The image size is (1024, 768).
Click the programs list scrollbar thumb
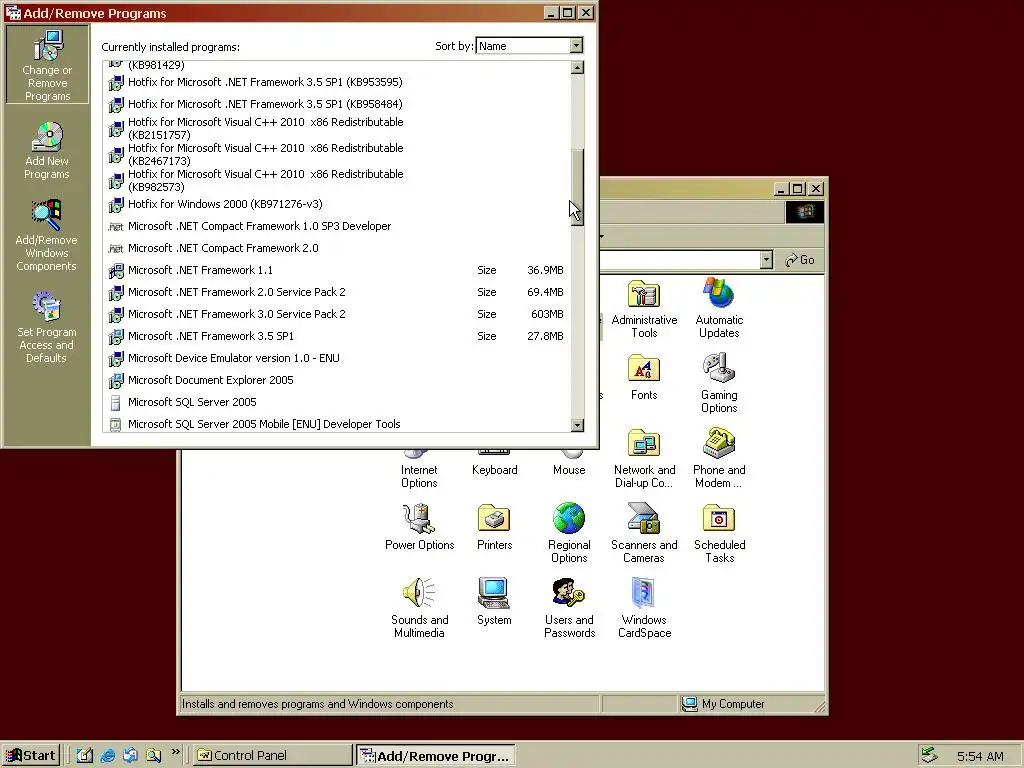point(577,187)
